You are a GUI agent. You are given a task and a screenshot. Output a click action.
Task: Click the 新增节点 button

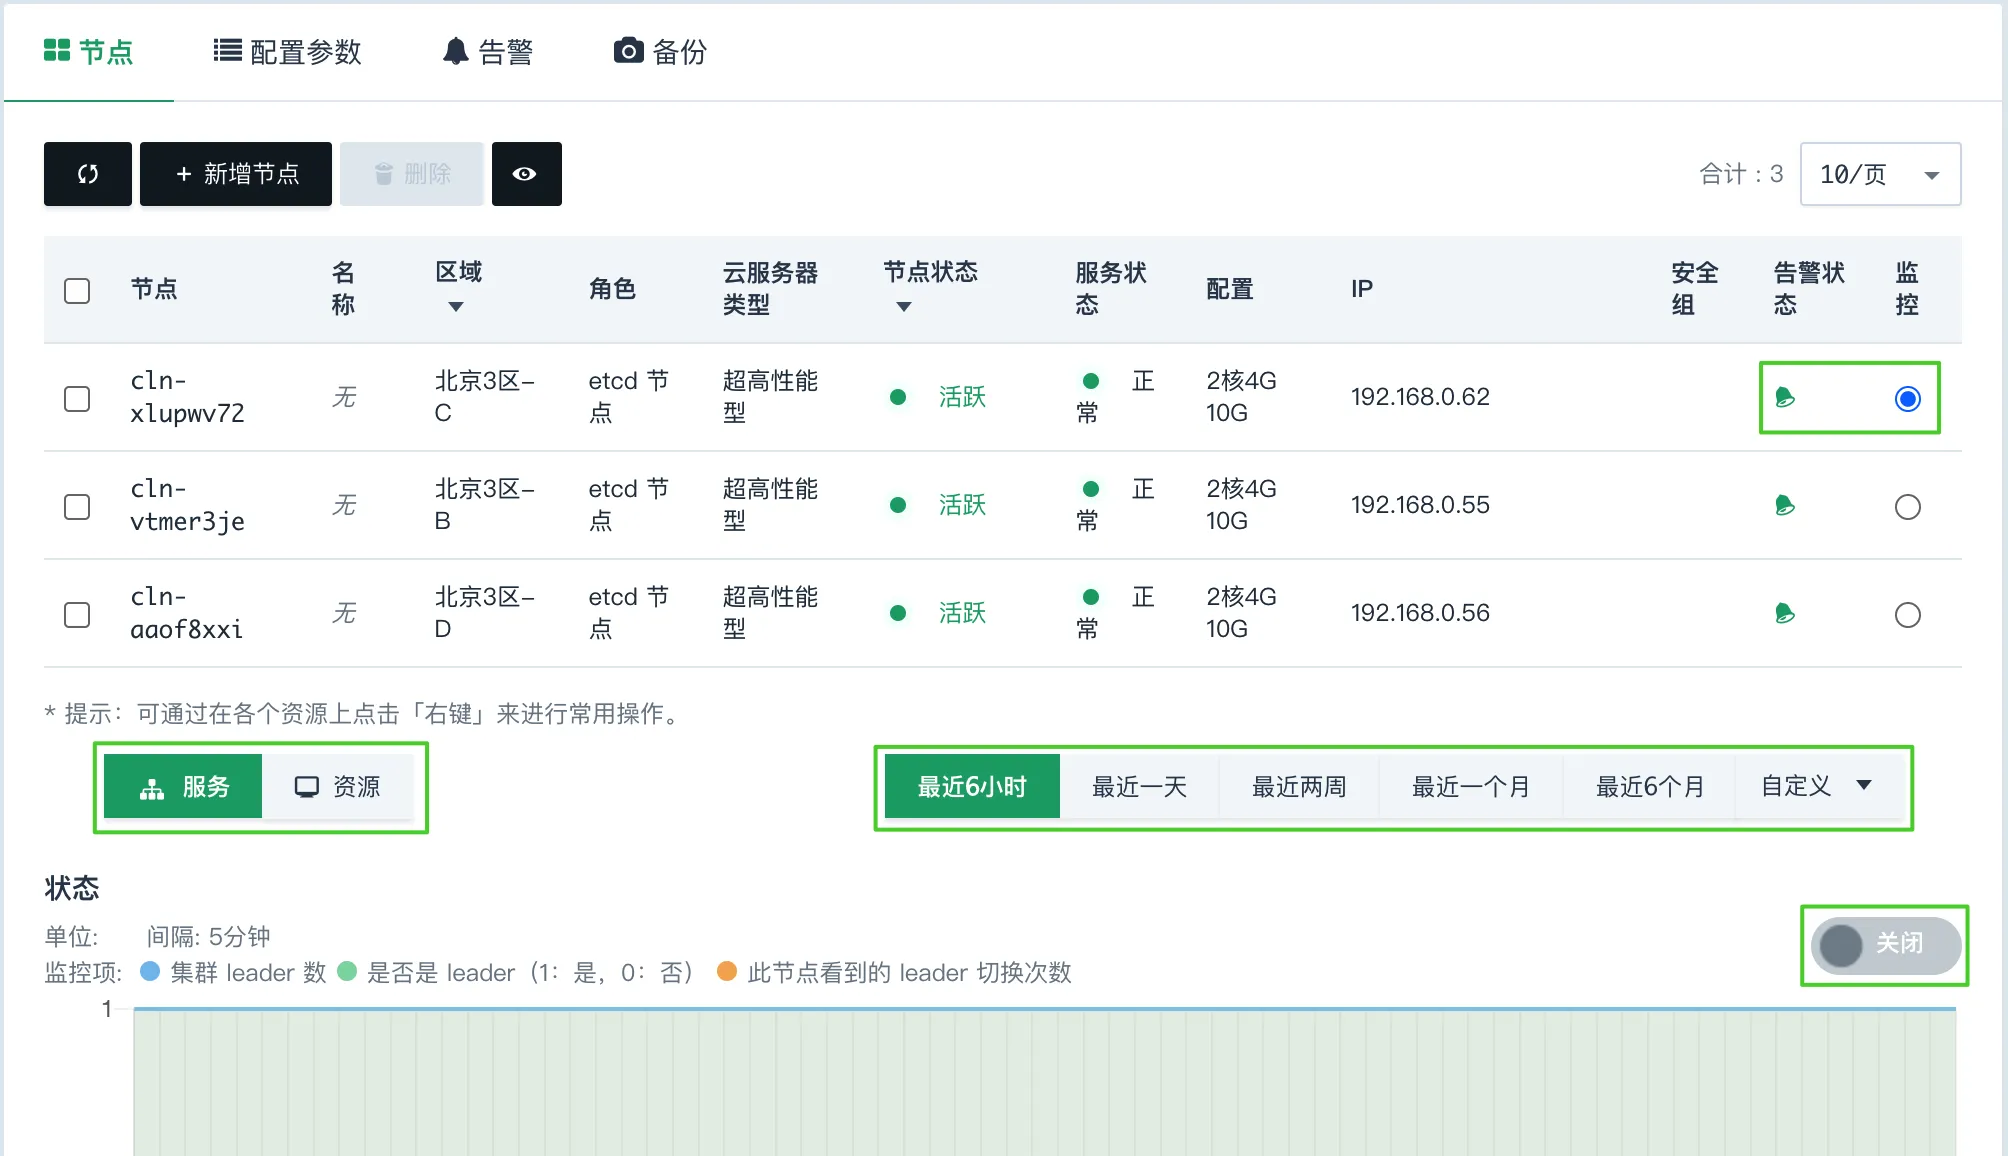coord(236,174)
